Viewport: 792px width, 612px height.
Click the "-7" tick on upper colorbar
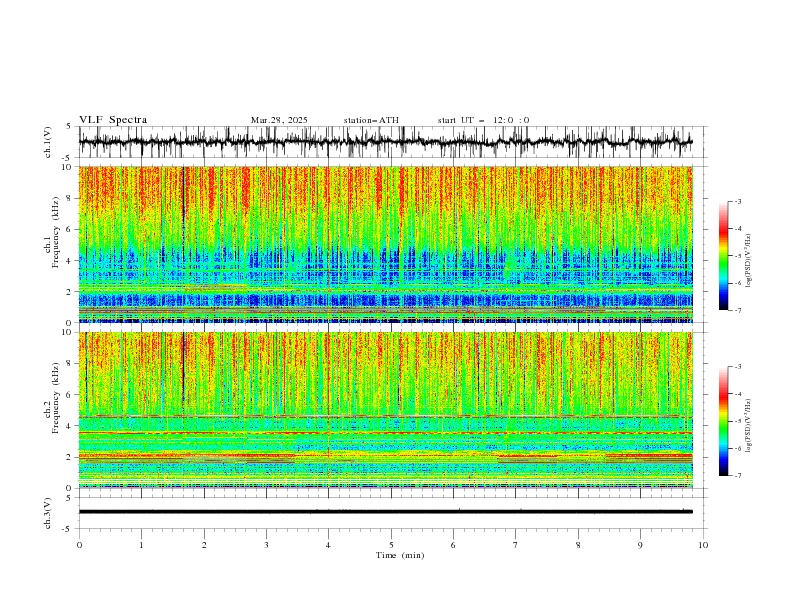click(738, 310)
